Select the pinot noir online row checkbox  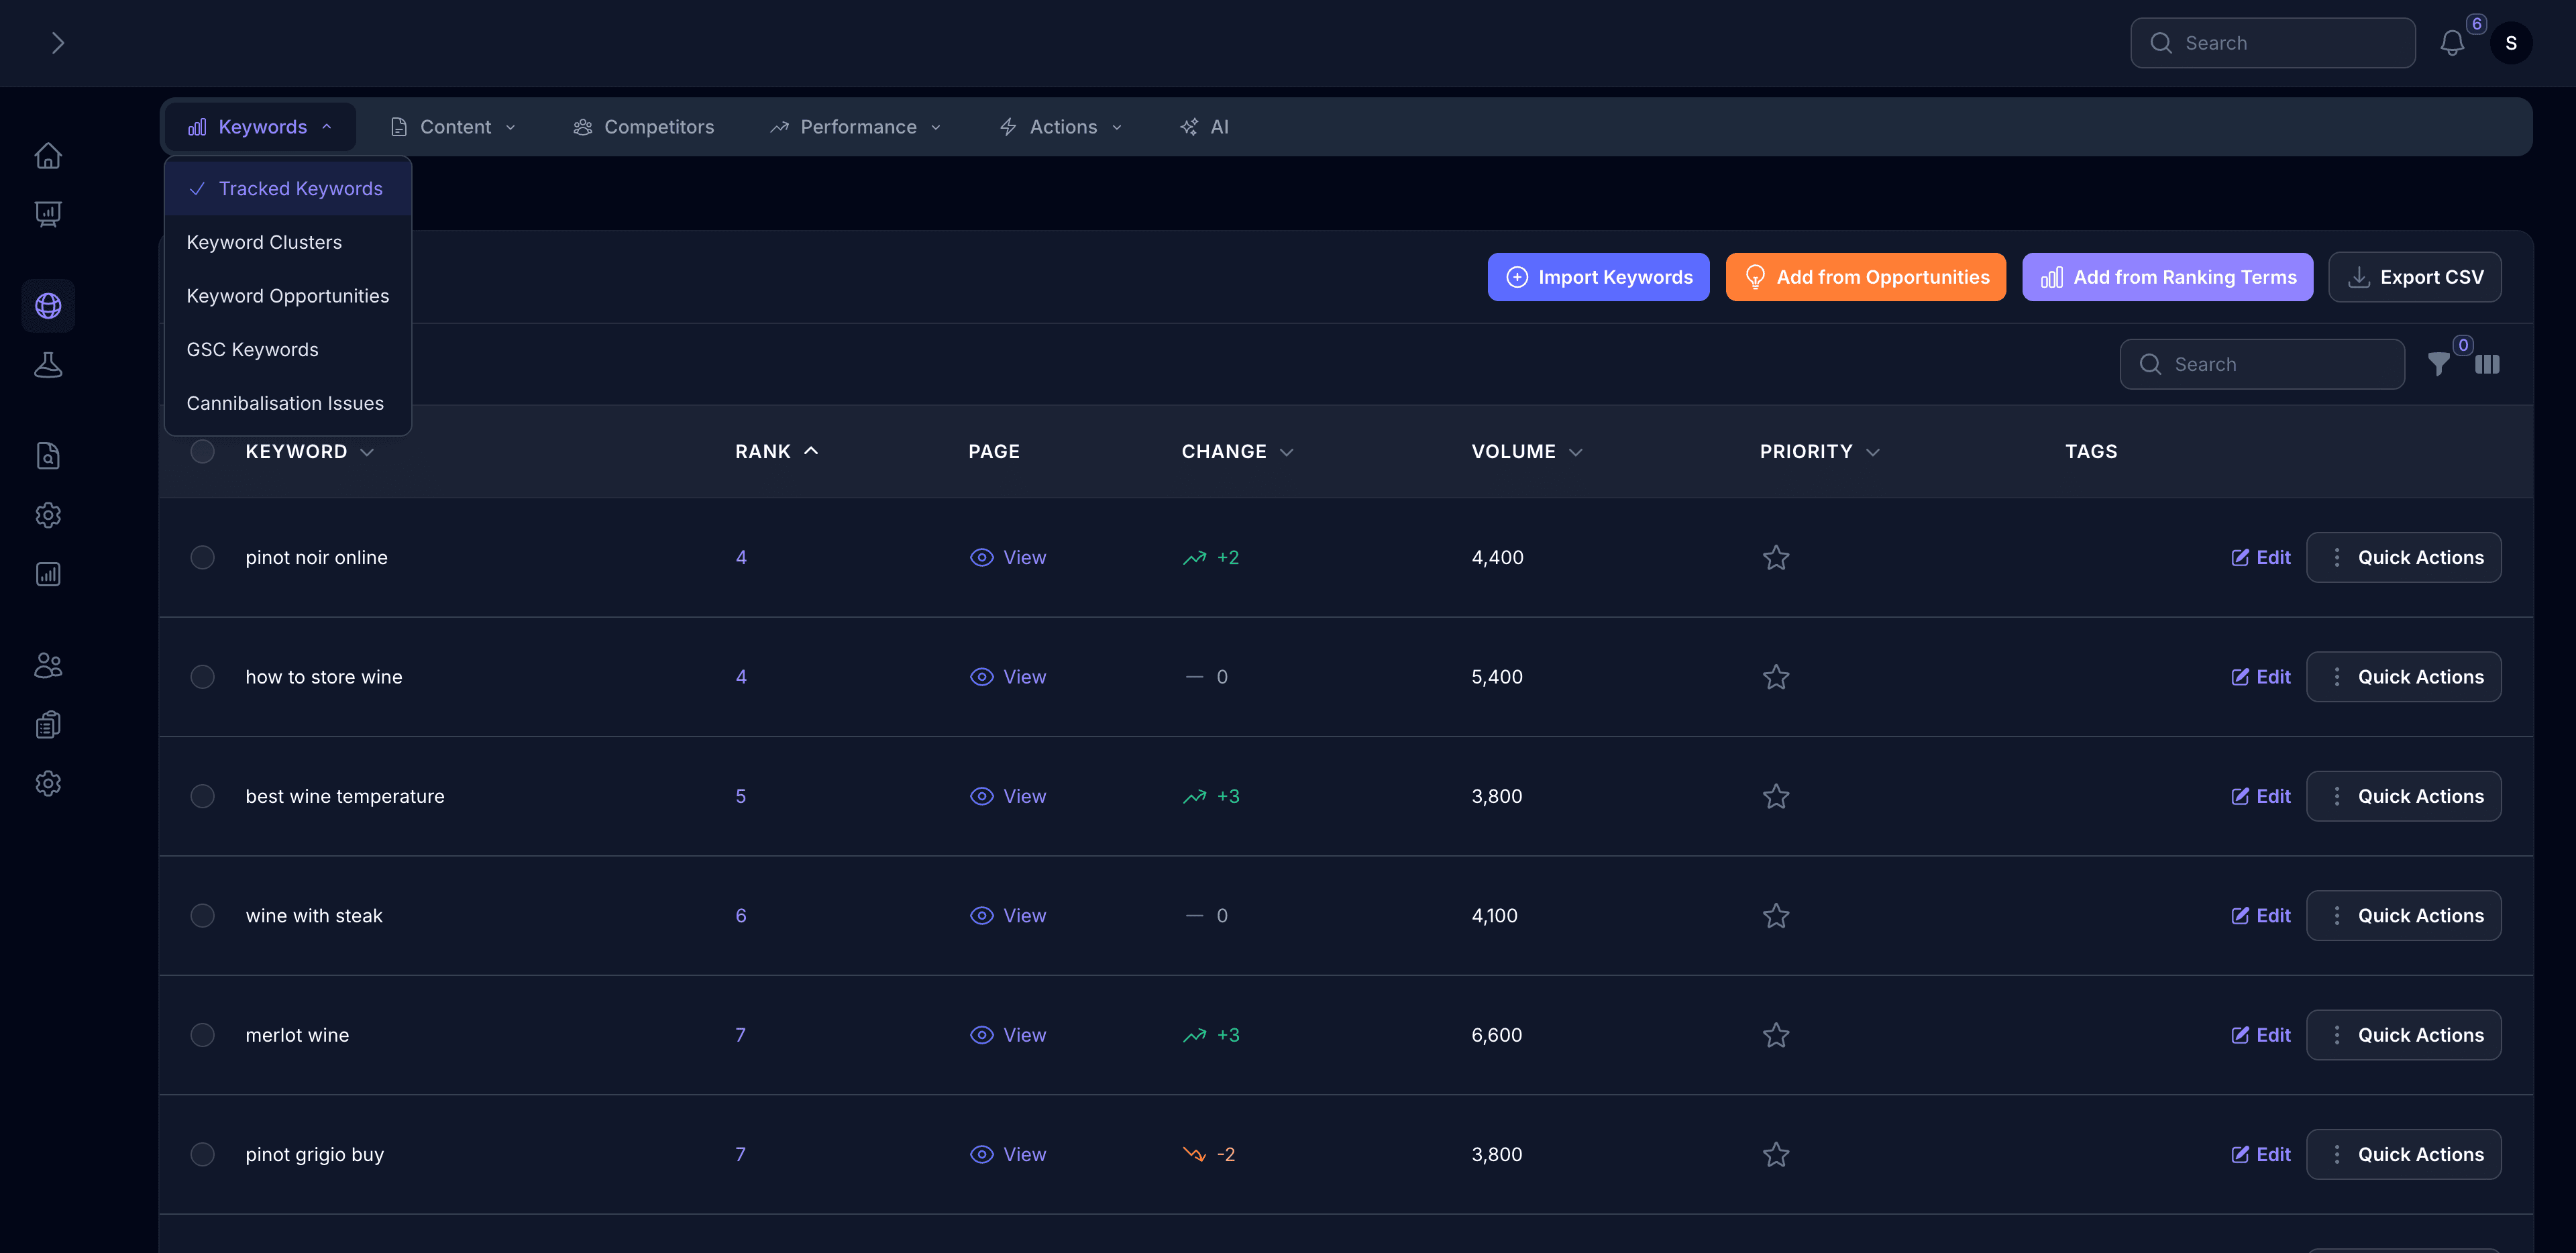tap(202, 557)
